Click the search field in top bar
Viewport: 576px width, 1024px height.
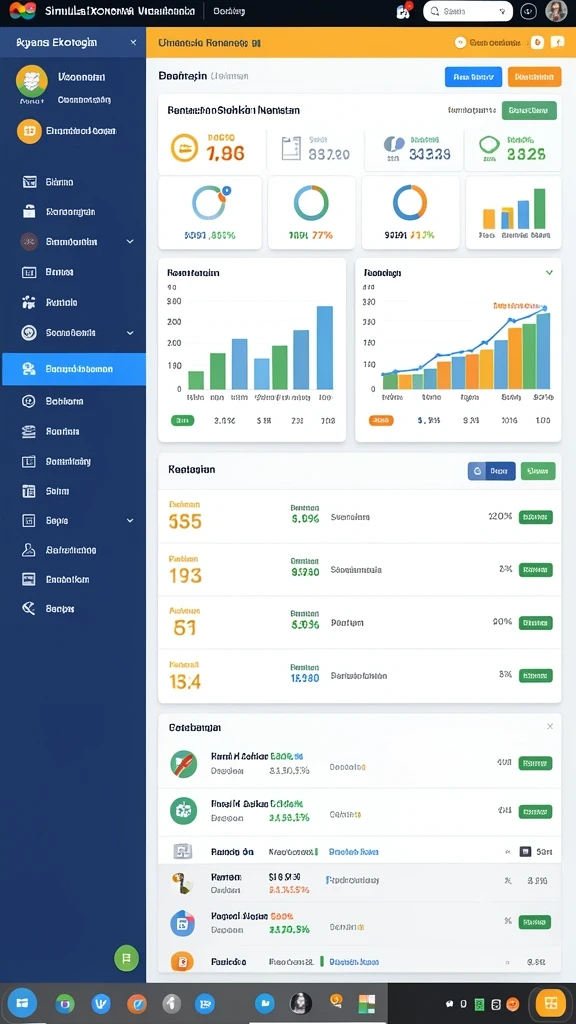click(x=468, y=11)
